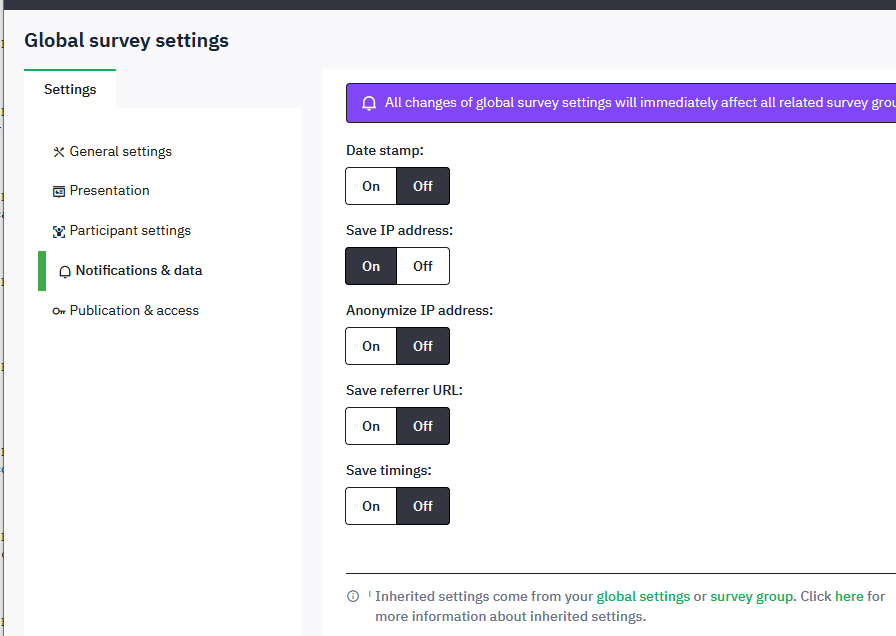Click the key icon beside Publication & access
Image resolution: width=896 pixels, height=636 pixels.
pos(59,311)
